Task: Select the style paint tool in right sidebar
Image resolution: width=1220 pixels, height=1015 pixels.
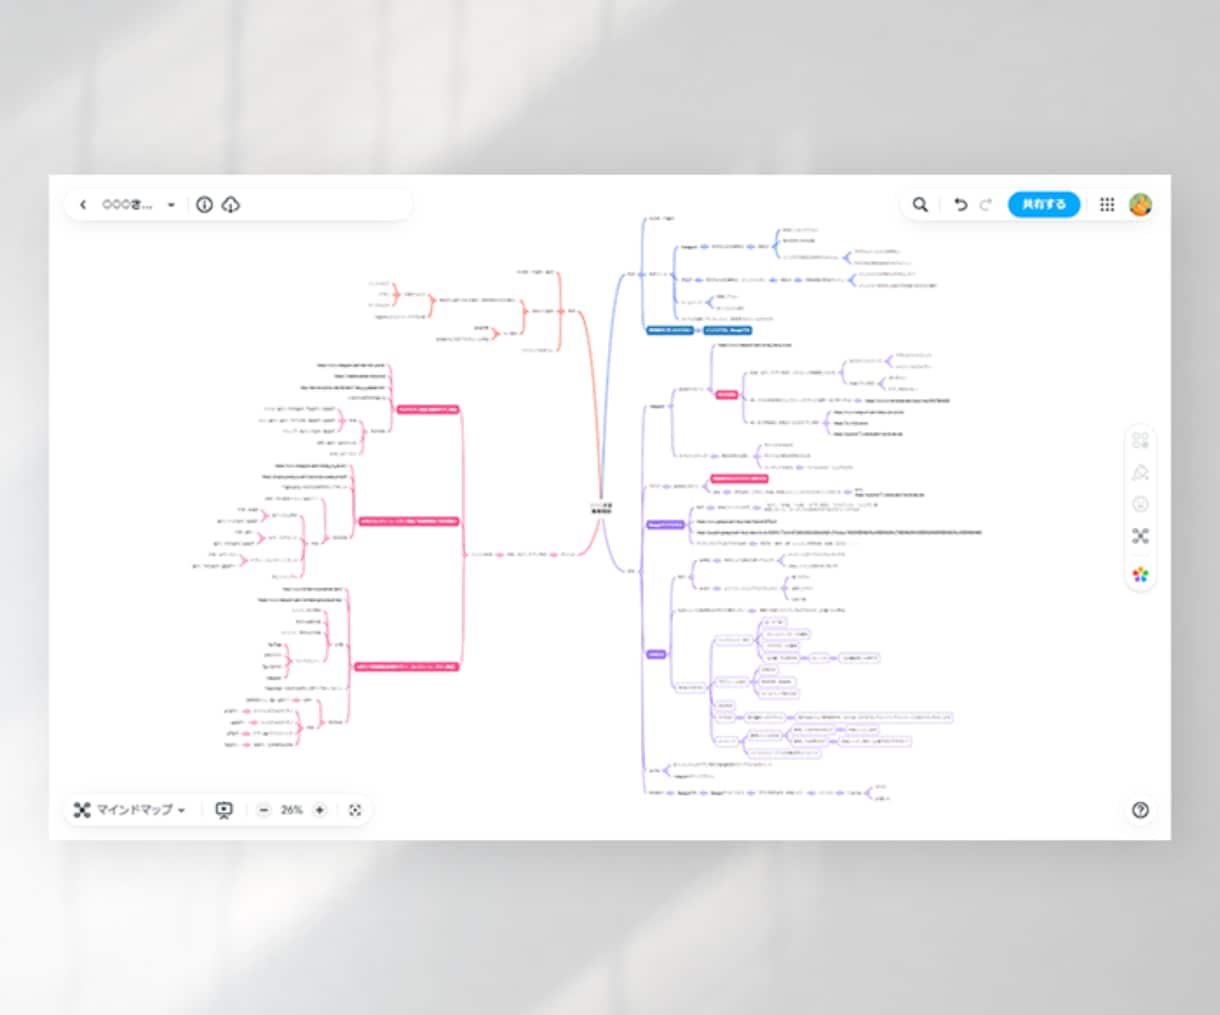Action: pyautogui.click(x=1140, y=473)
